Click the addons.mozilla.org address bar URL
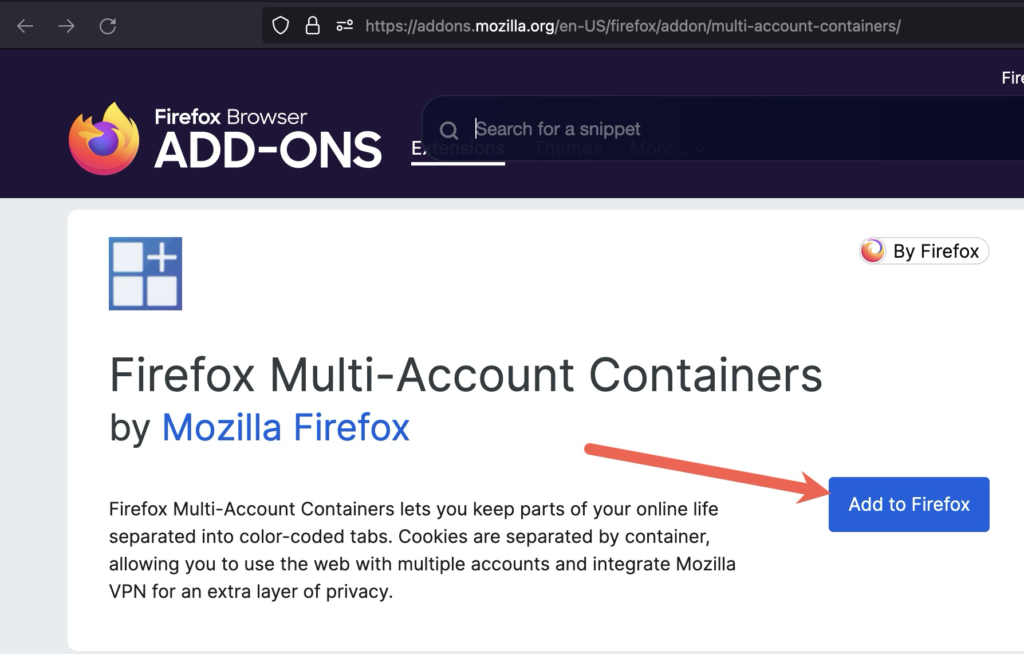Image resolution: width=1024 pixels, height=654 pixels. click(632, 26)
